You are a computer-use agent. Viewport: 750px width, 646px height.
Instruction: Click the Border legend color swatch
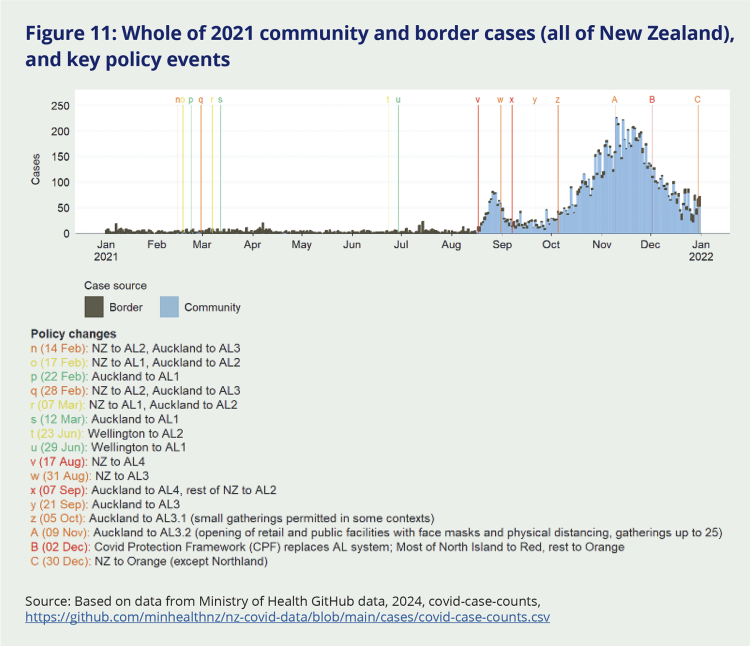[x=94, y=307]
